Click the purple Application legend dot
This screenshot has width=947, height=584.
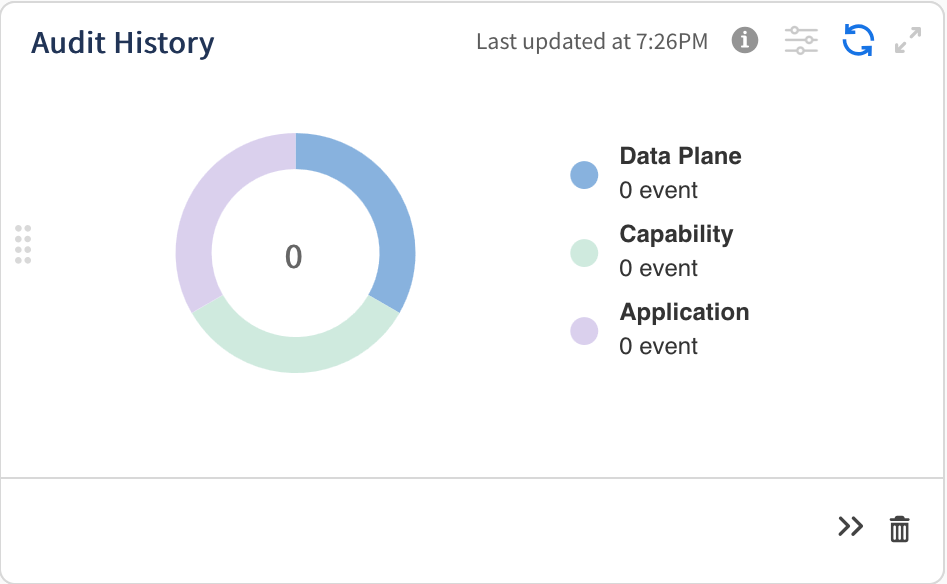(x=584, y=331)
